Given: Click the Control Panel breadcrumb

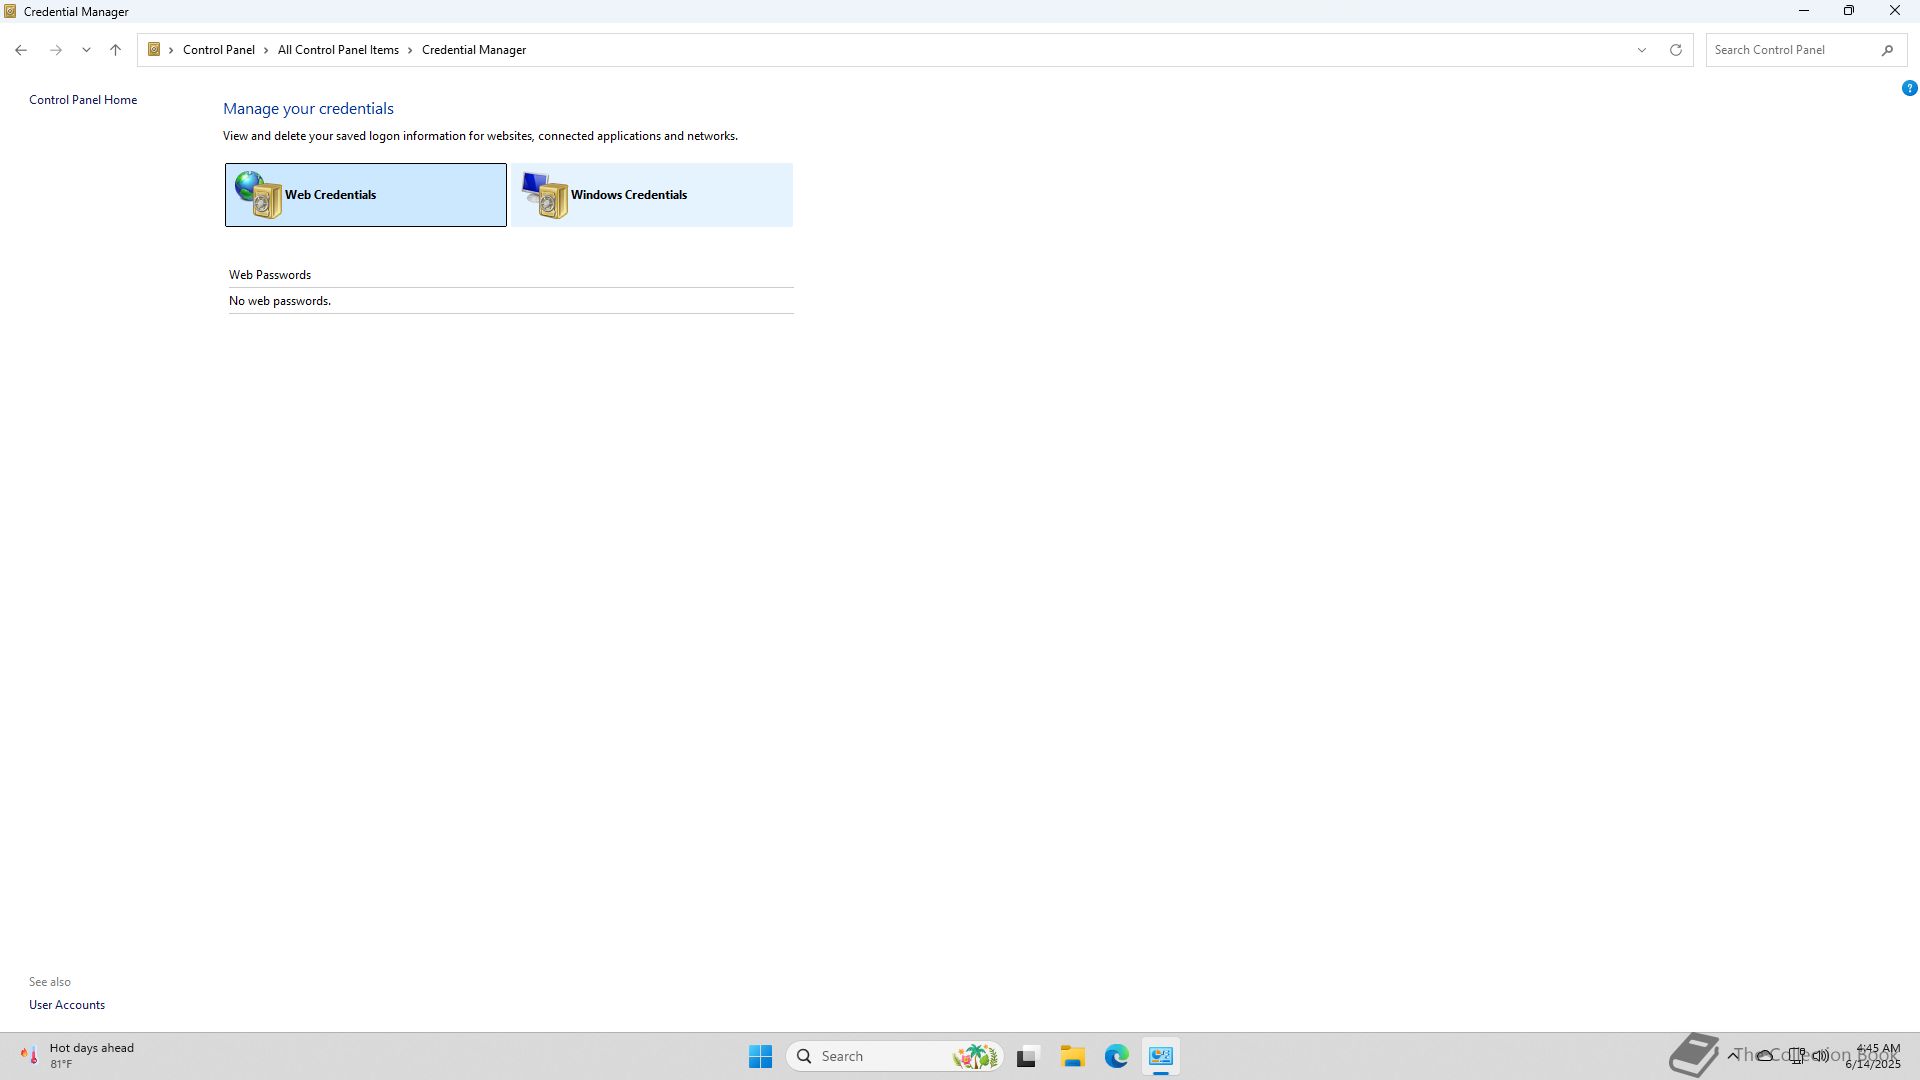Looking at the screenshot, I should coord(218,50).
